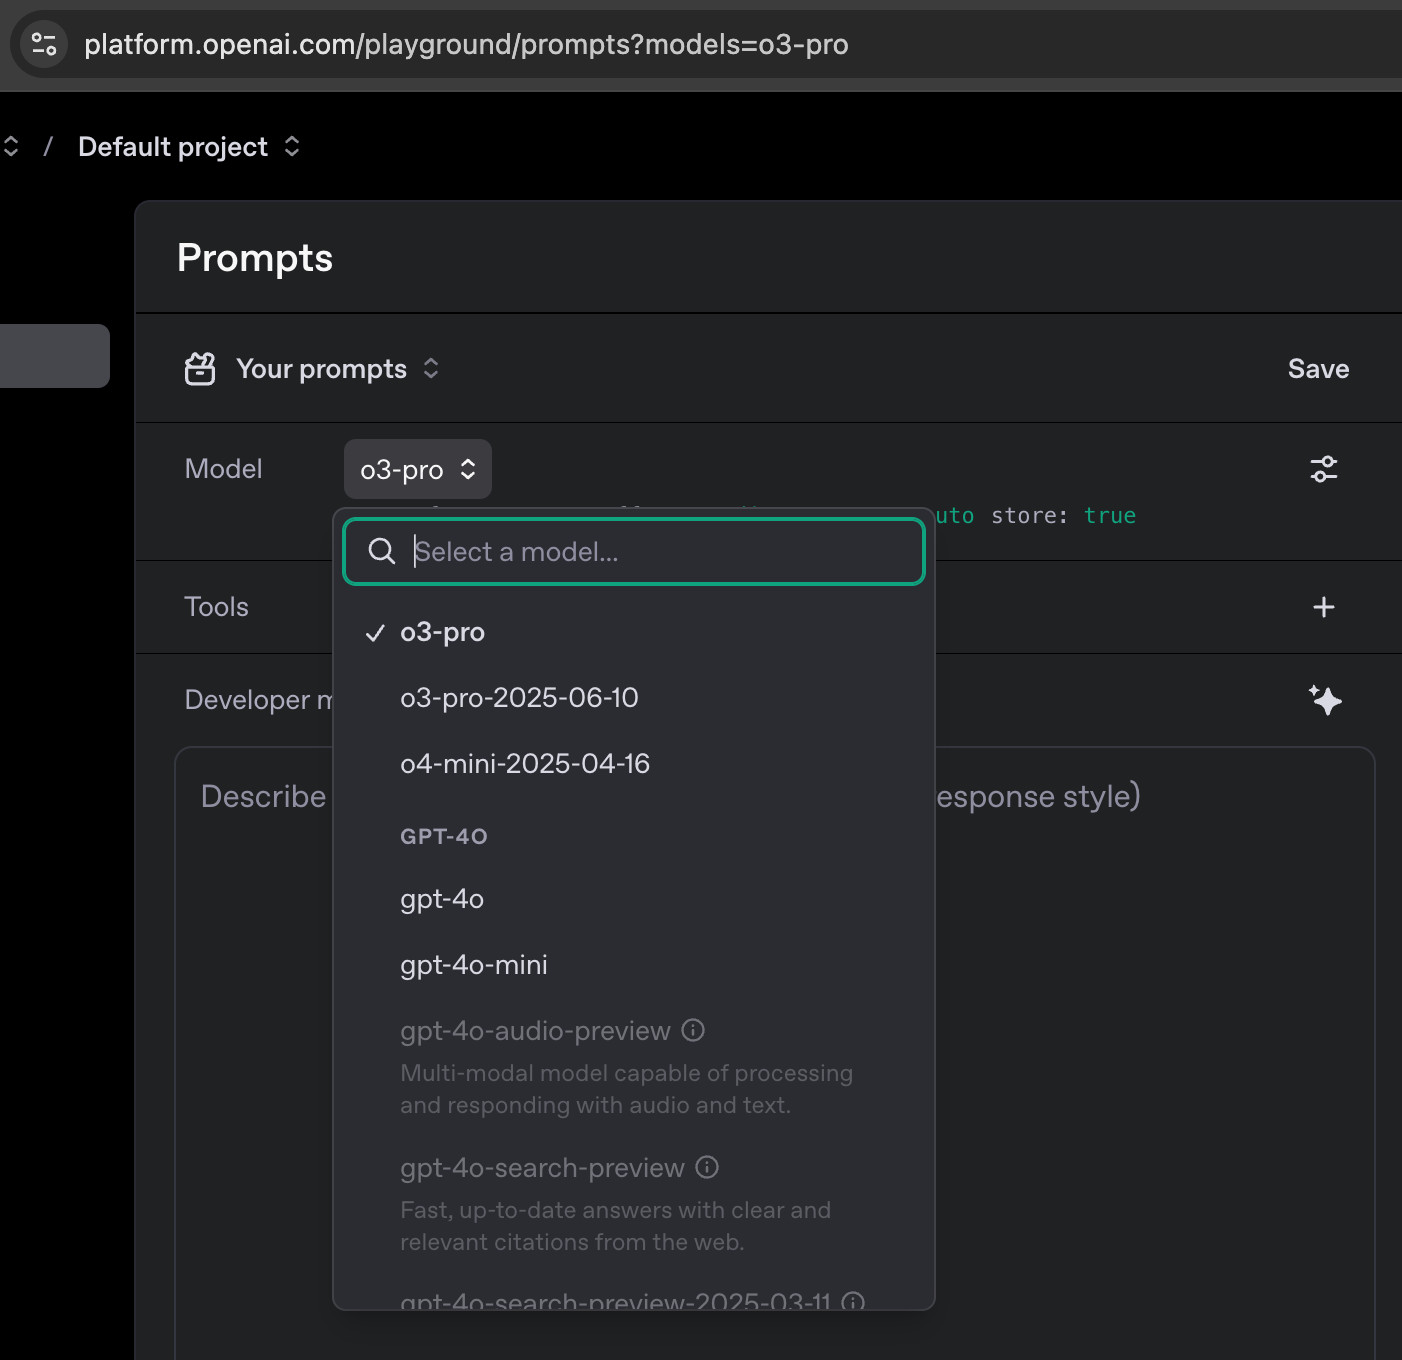Click the highlighted sidebar item
The image size is (1402, 1360).
point(55,356)
